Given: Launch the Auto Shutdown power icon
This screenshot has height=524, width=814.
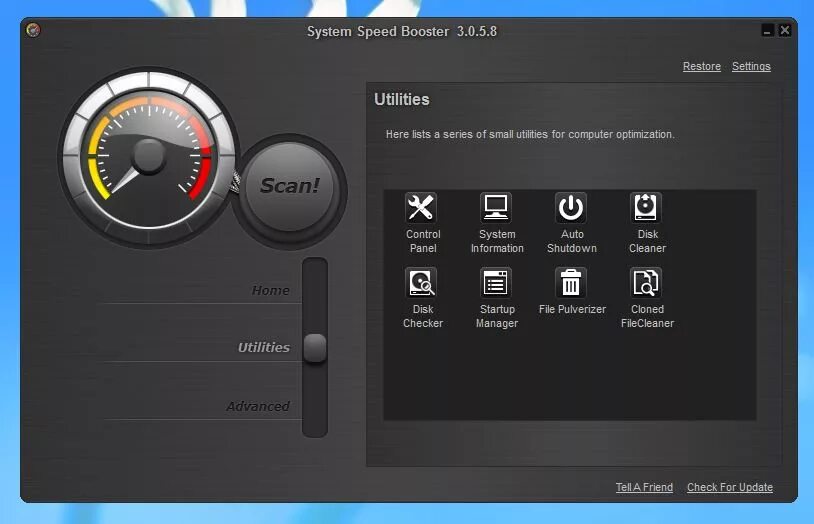Looking at the screenshot, I should [571, 208].
